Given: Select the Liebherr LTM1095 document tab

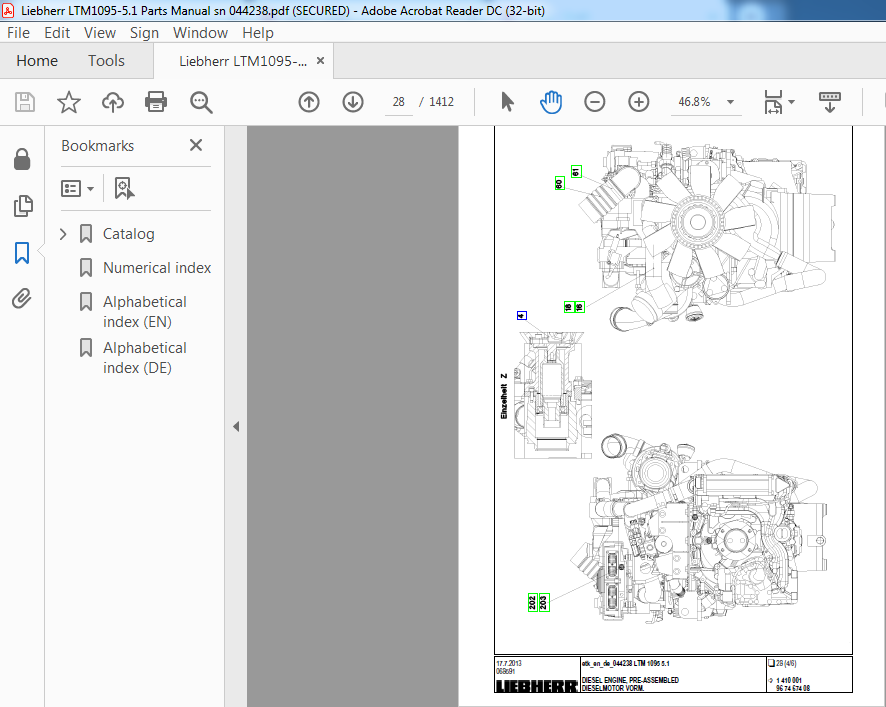Looking at the screenshot, I should (243, 61).
